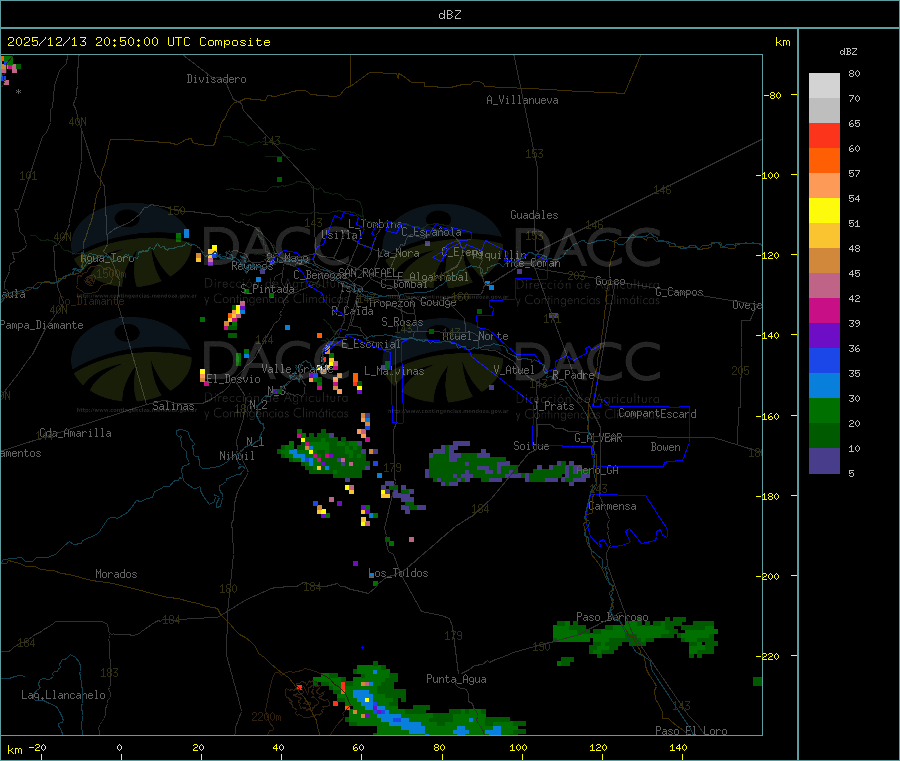Click the light gray 70–80 dBZ legend swatch
The height and width of the screenshot is (761, 900).
coord(824,86)
